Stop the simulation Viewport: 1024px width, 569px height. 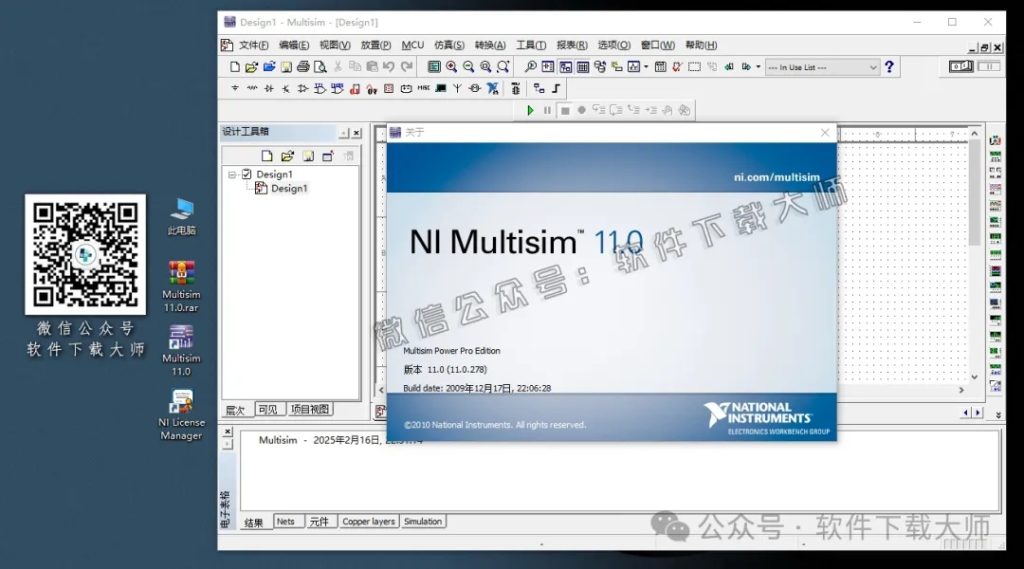[x=565, y=110]
